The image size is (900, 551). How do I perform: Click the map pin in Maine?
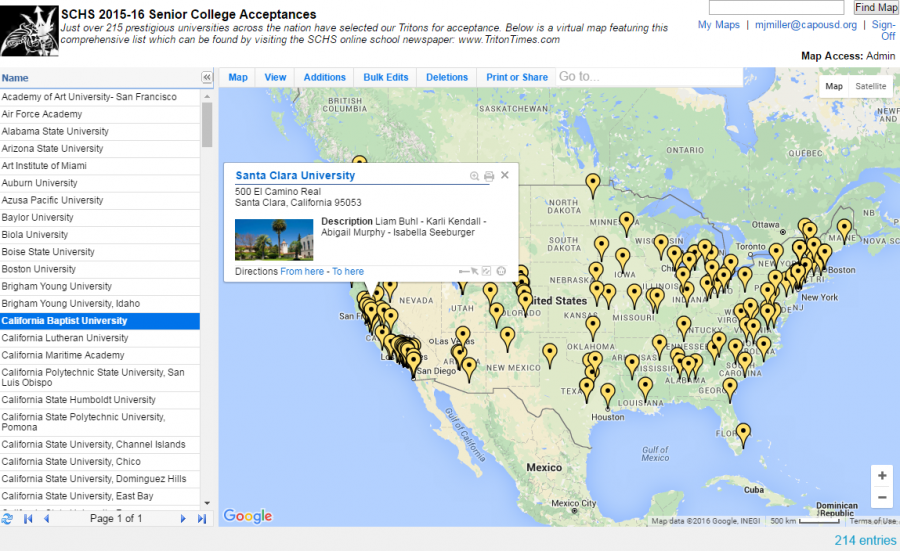[844, 230]
